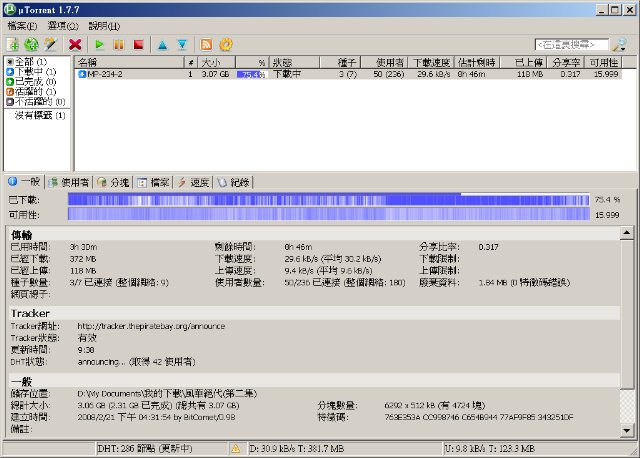Select 活躍的 (1) category in sidebar

click(31, 91)
